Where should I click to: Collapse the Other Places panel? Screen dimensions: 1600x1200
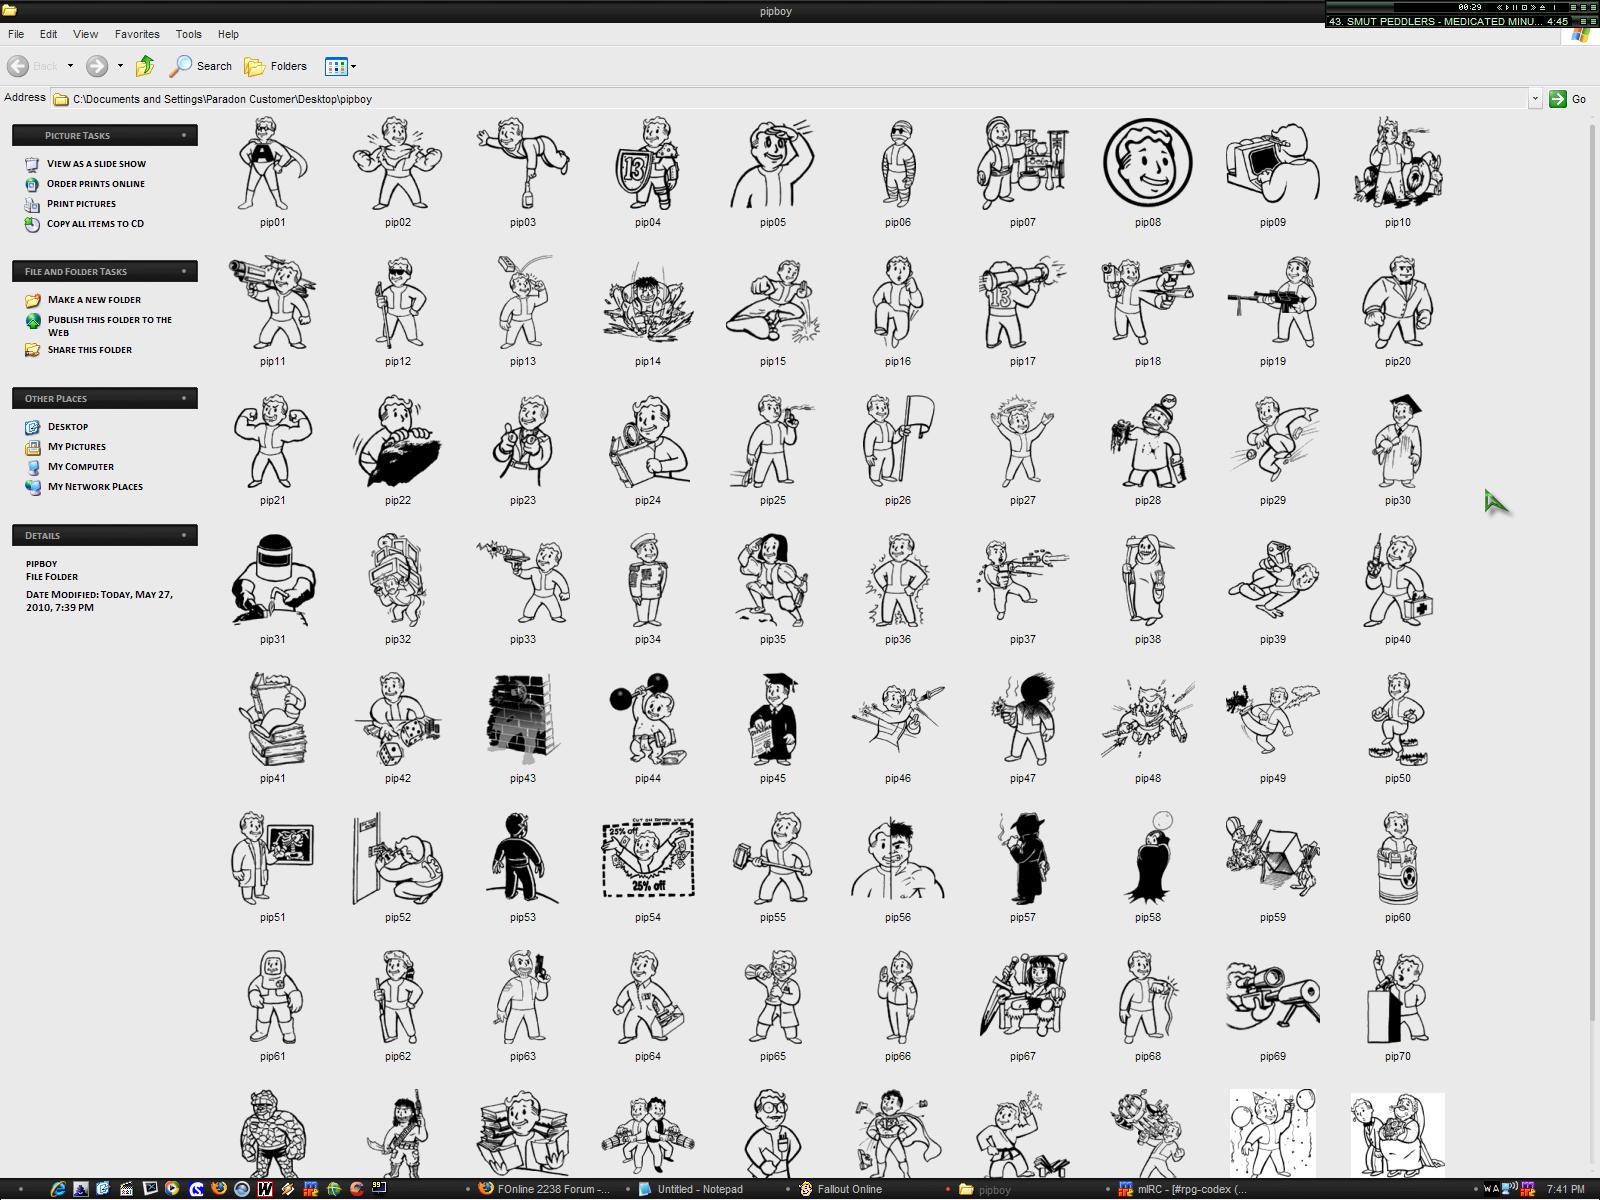184,398
